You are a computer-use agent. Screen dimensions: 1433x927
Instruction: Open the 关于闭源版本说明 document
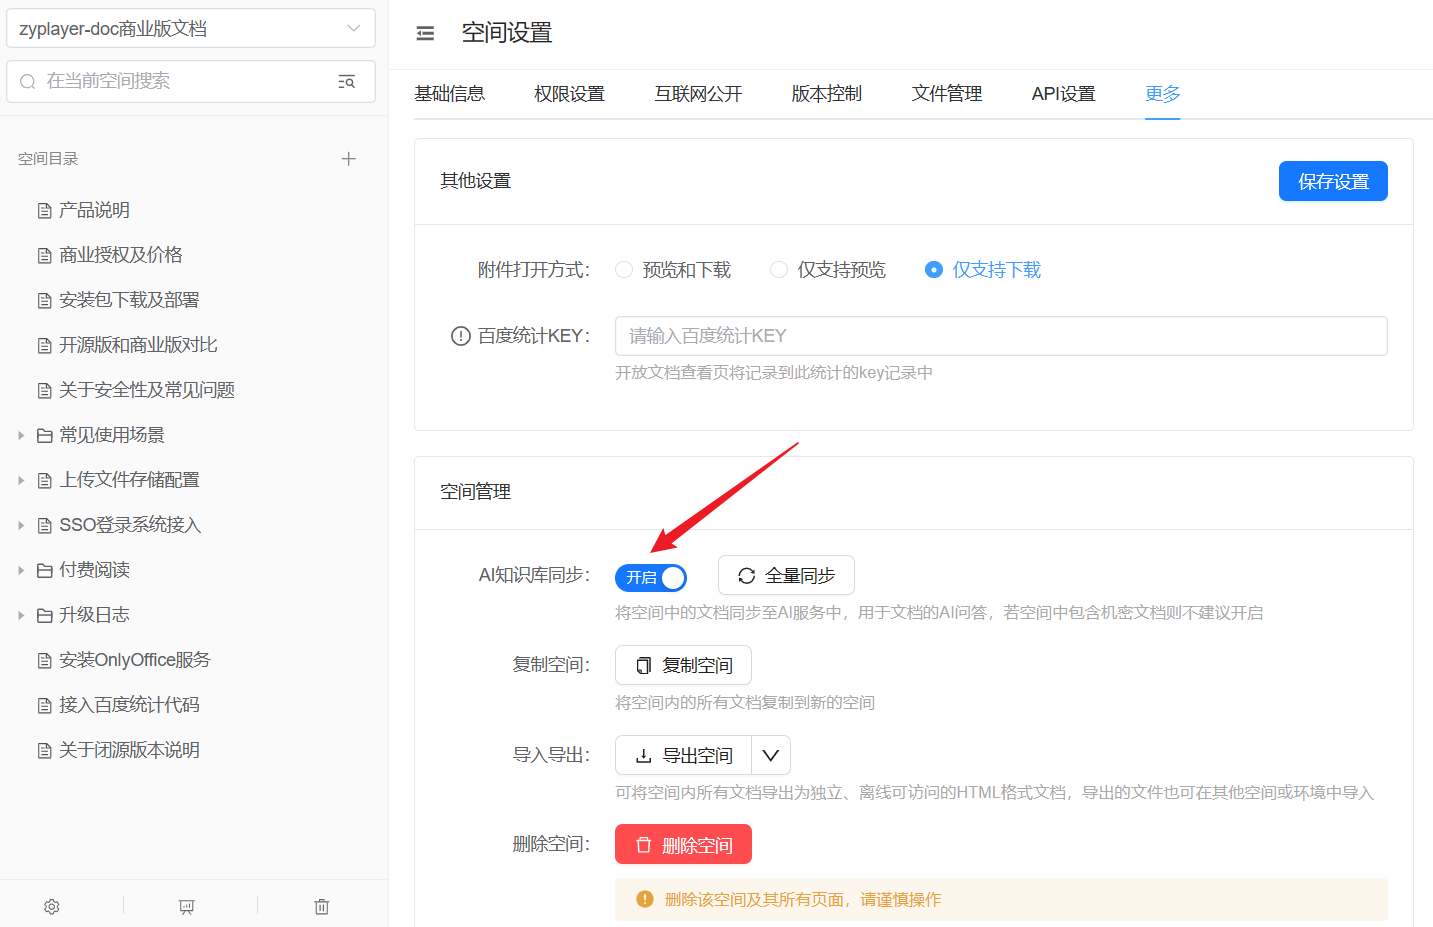tap(129, 750)
